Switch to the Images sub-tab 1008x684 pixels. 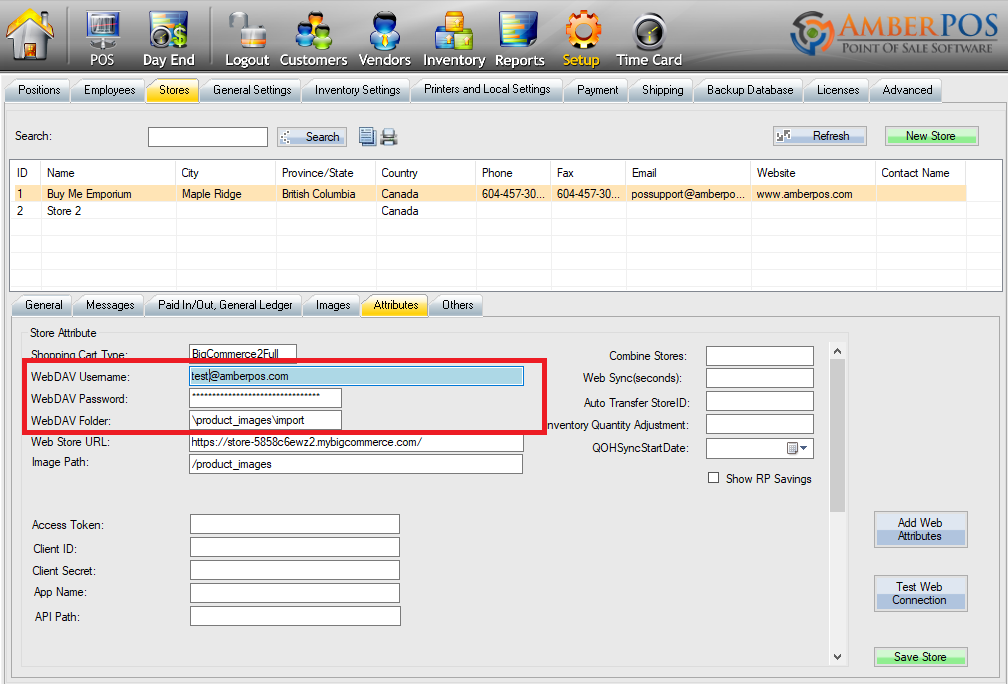(333, 305)
